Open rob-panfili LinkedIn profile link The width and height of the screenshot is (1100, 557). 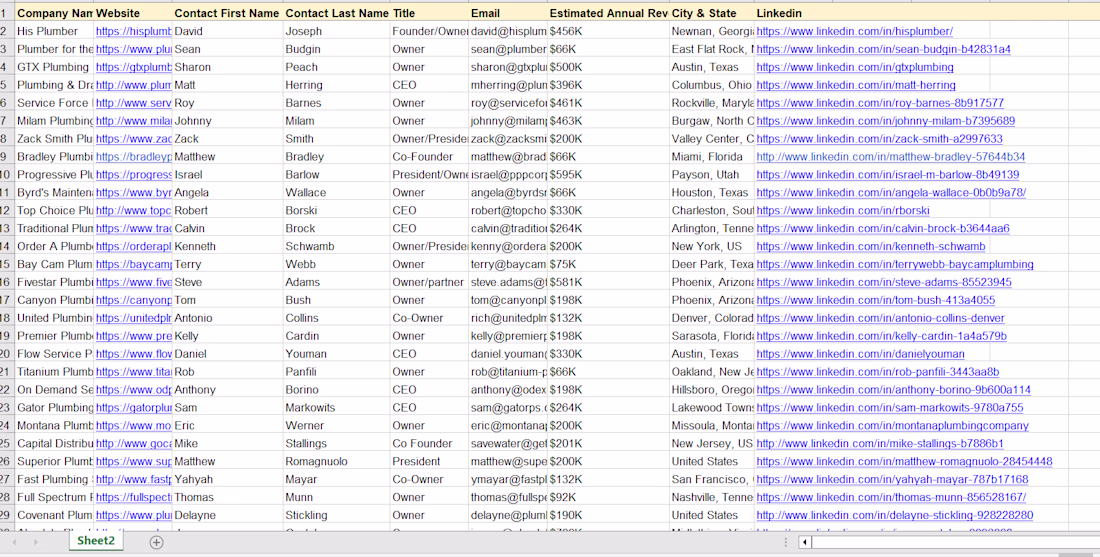click(x=878, y=372)
